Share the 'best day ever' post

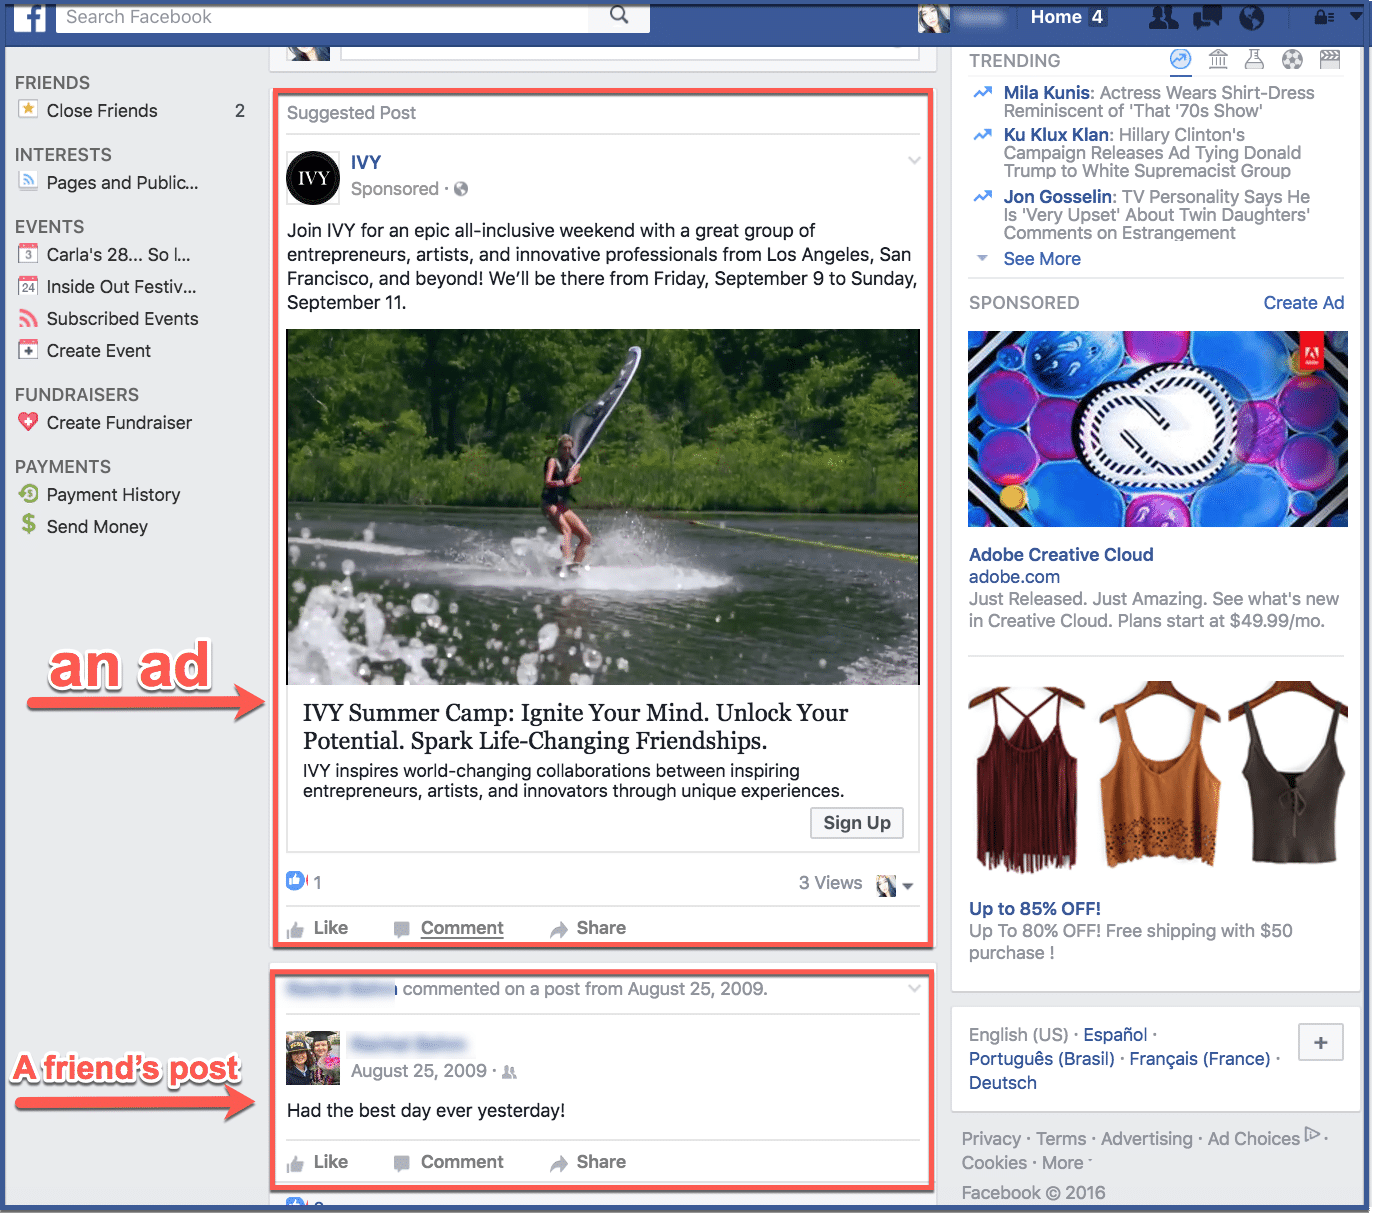pos(588,1162)
